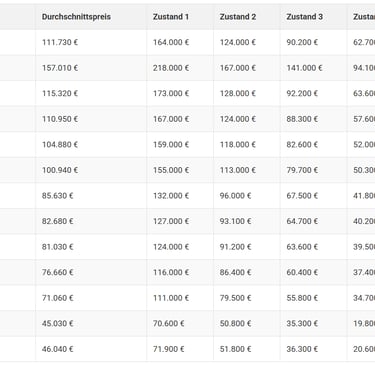Click the Durchschnittspreis column header
Image resolution: width=375 pixels, height=366 pixels.
(x=76, y=17)
